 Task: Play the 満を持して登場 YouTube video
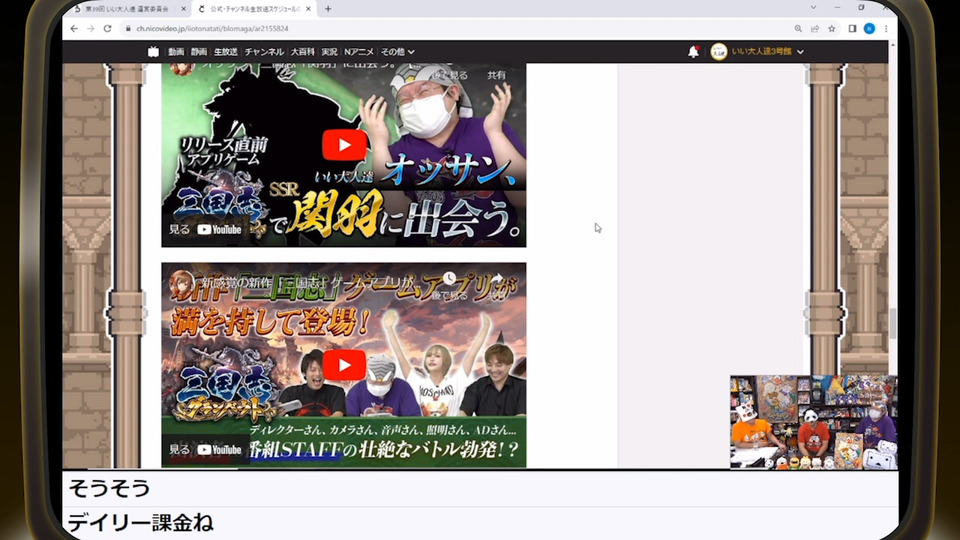coord(344,366)
